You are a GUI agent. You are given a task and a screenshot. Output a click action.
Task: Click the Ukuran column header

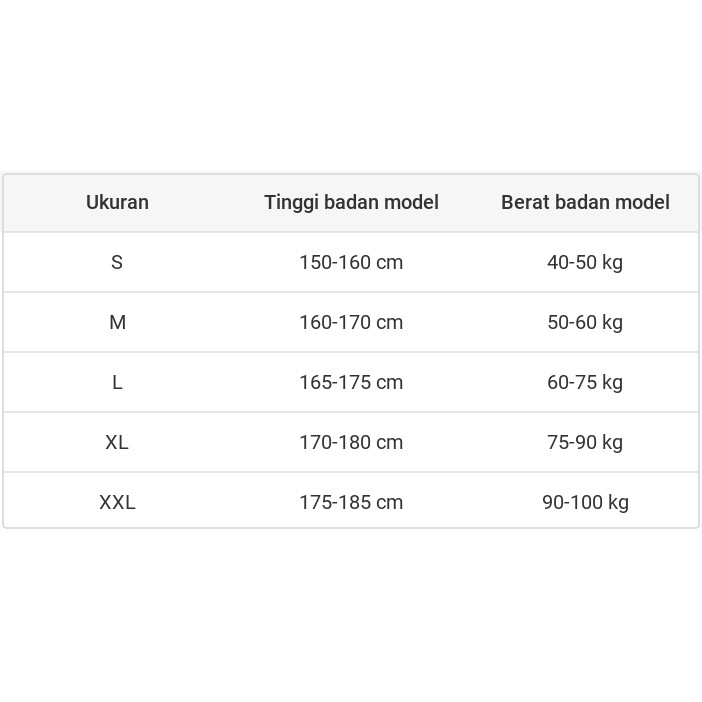click(117, 202)
